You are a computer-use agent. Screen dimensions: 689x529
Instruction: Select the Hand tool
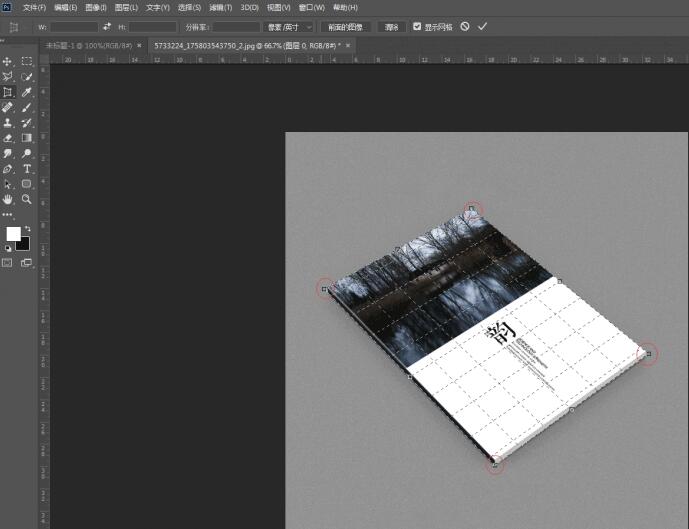click(x=8, y=199)
